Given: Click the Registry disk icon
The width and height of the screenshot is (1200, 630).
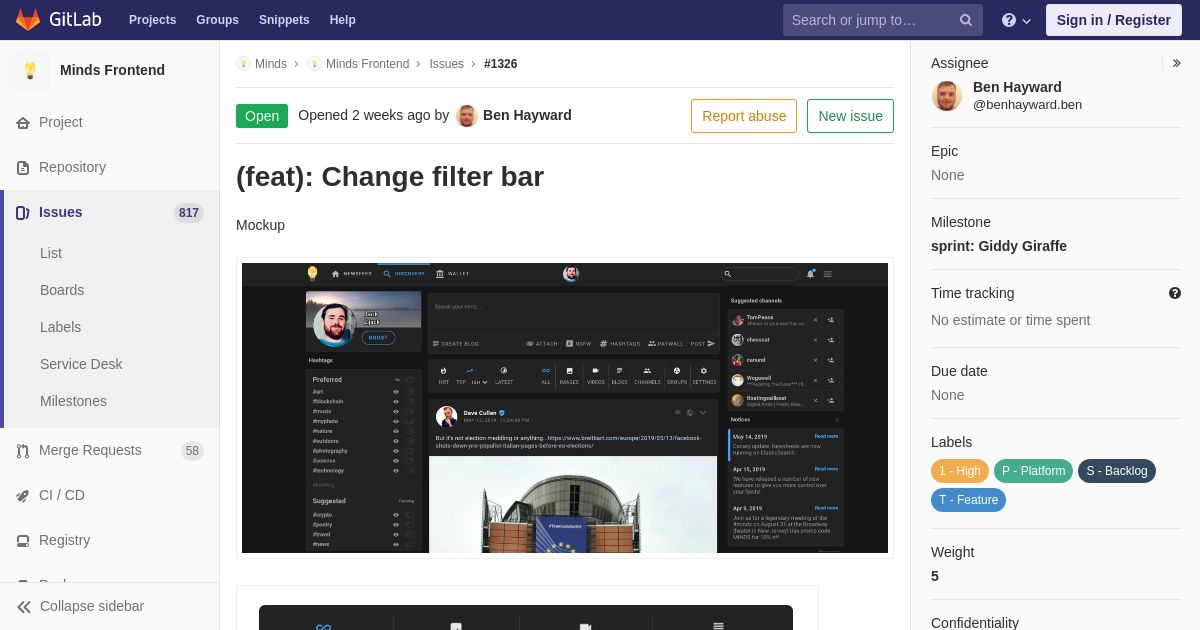Looking at the screenshot, I should tap(23, 541).
